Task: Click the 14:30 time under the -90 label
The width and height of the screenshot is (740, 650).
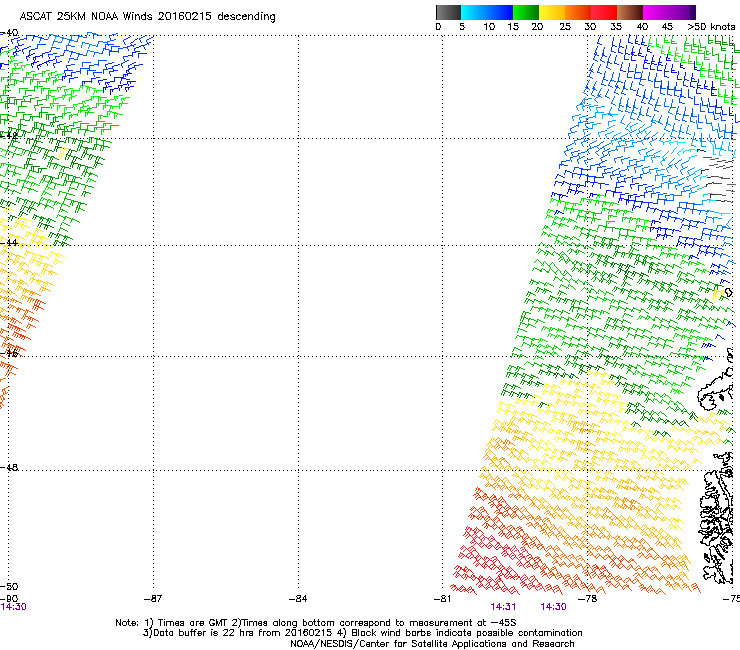Action: coord(13,607)
